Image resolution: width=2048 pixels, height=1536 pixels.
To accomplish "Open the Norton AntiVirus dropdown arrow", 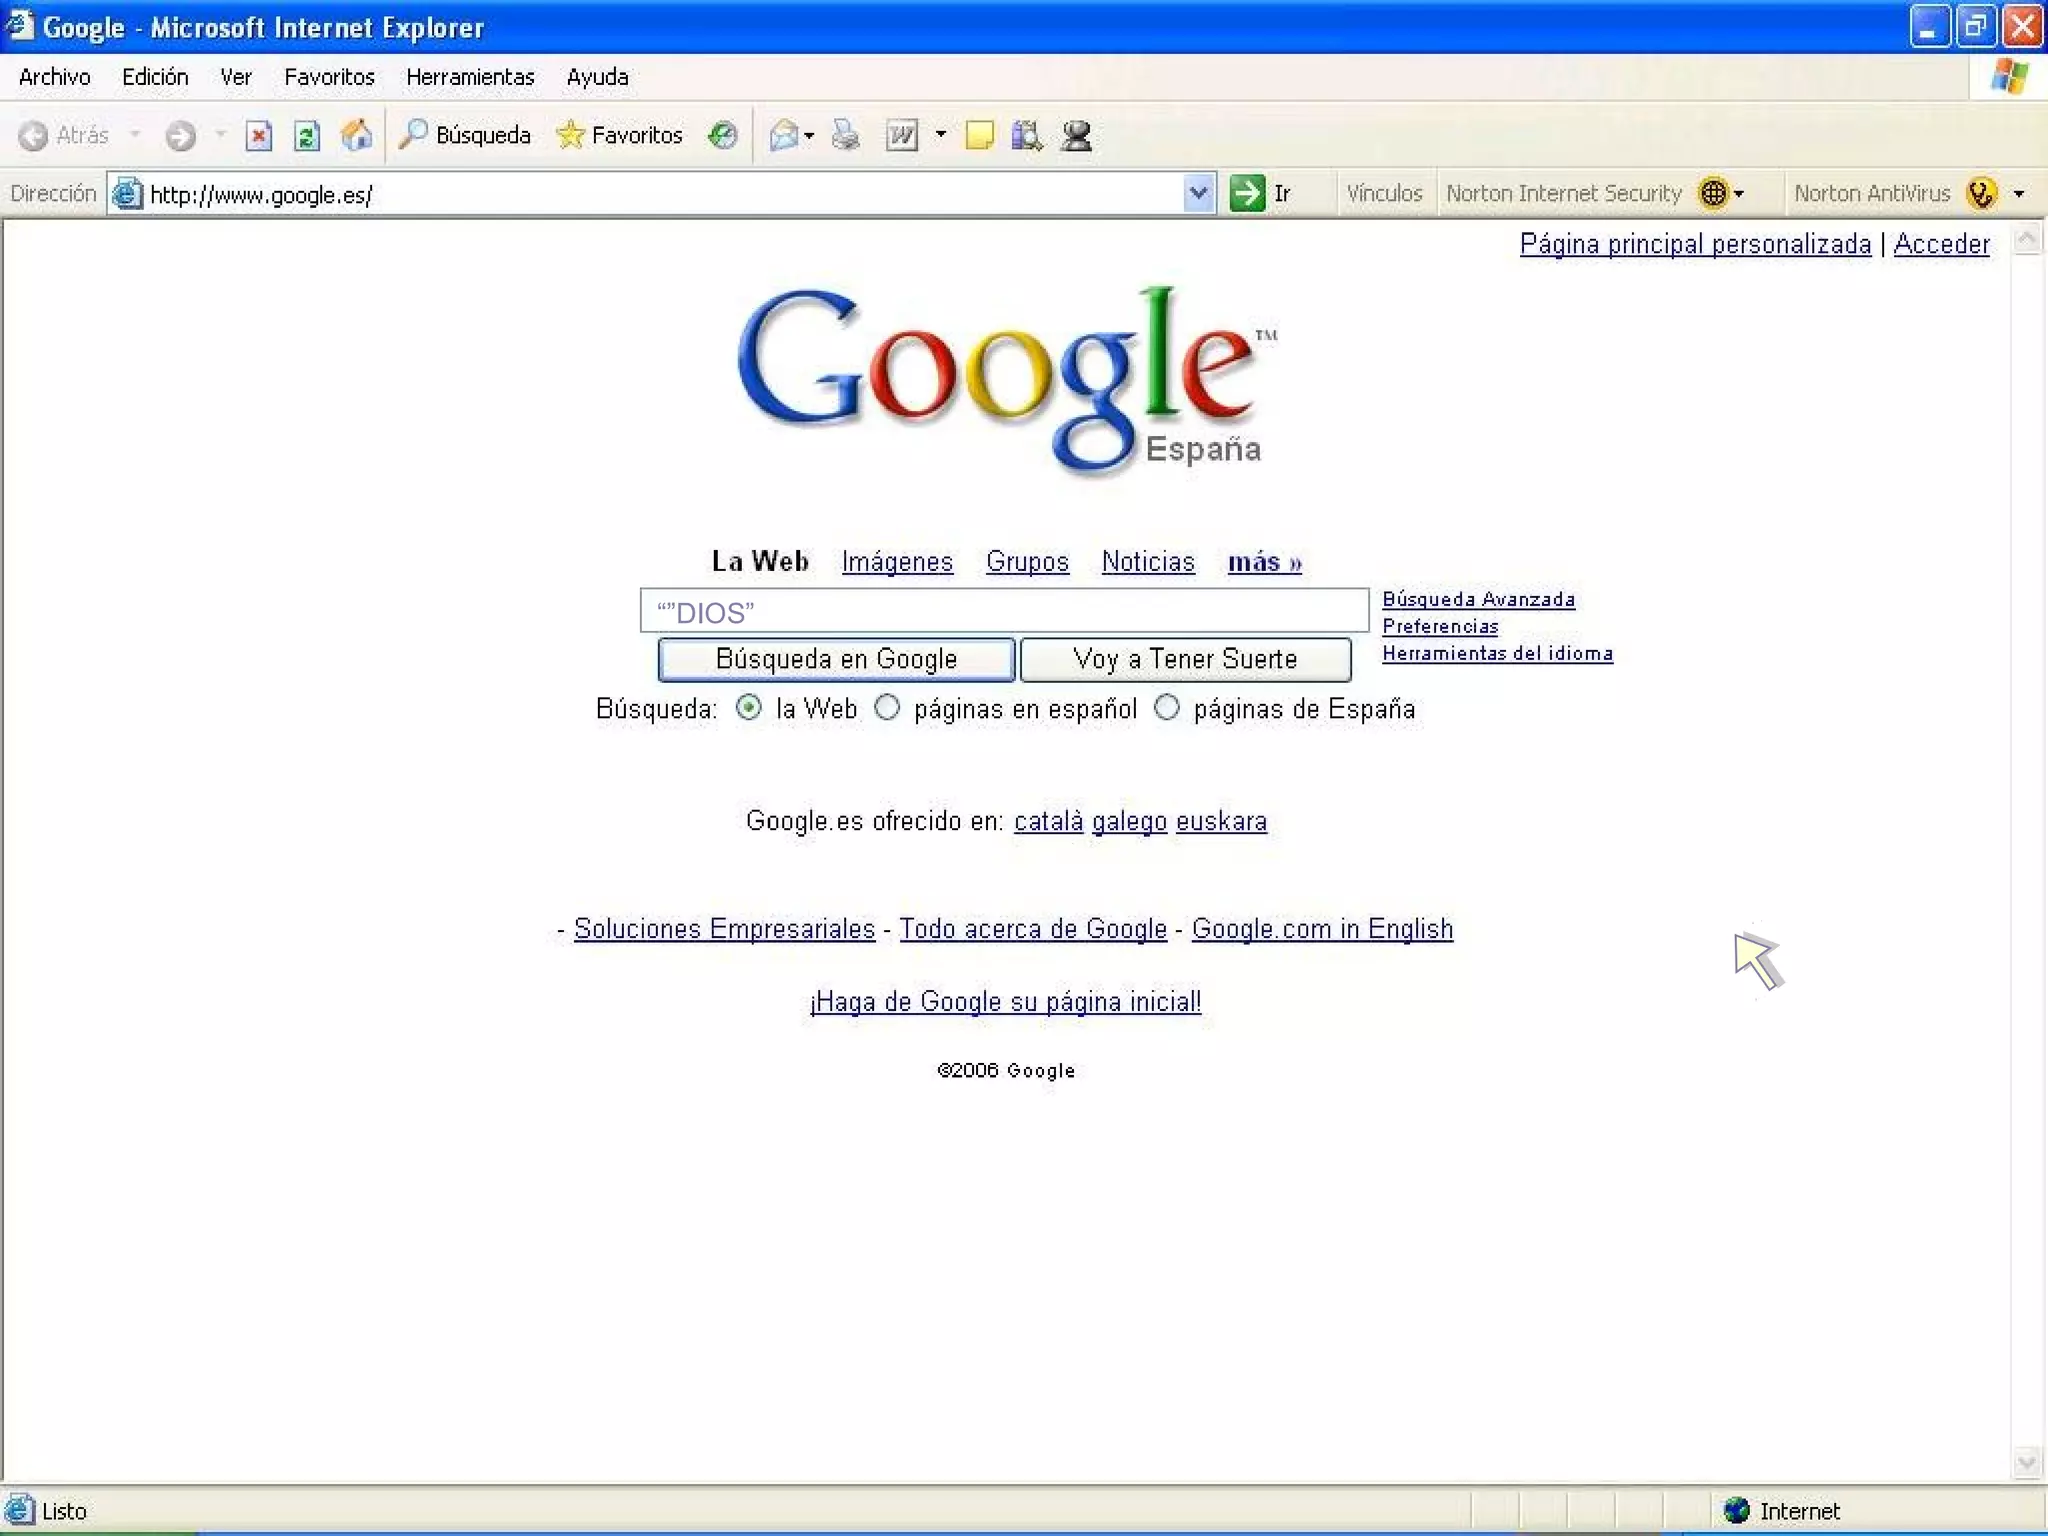I will tap(2019, 193).
